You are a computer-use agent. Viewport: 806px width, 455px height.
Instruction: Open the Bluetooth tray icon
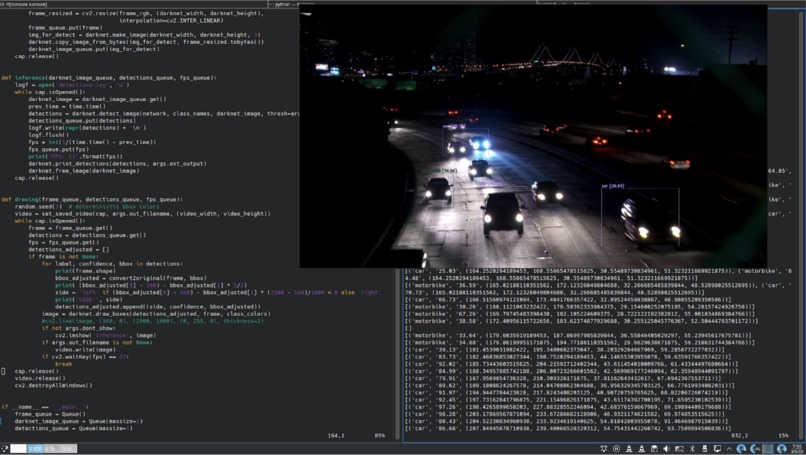[692, 449]
